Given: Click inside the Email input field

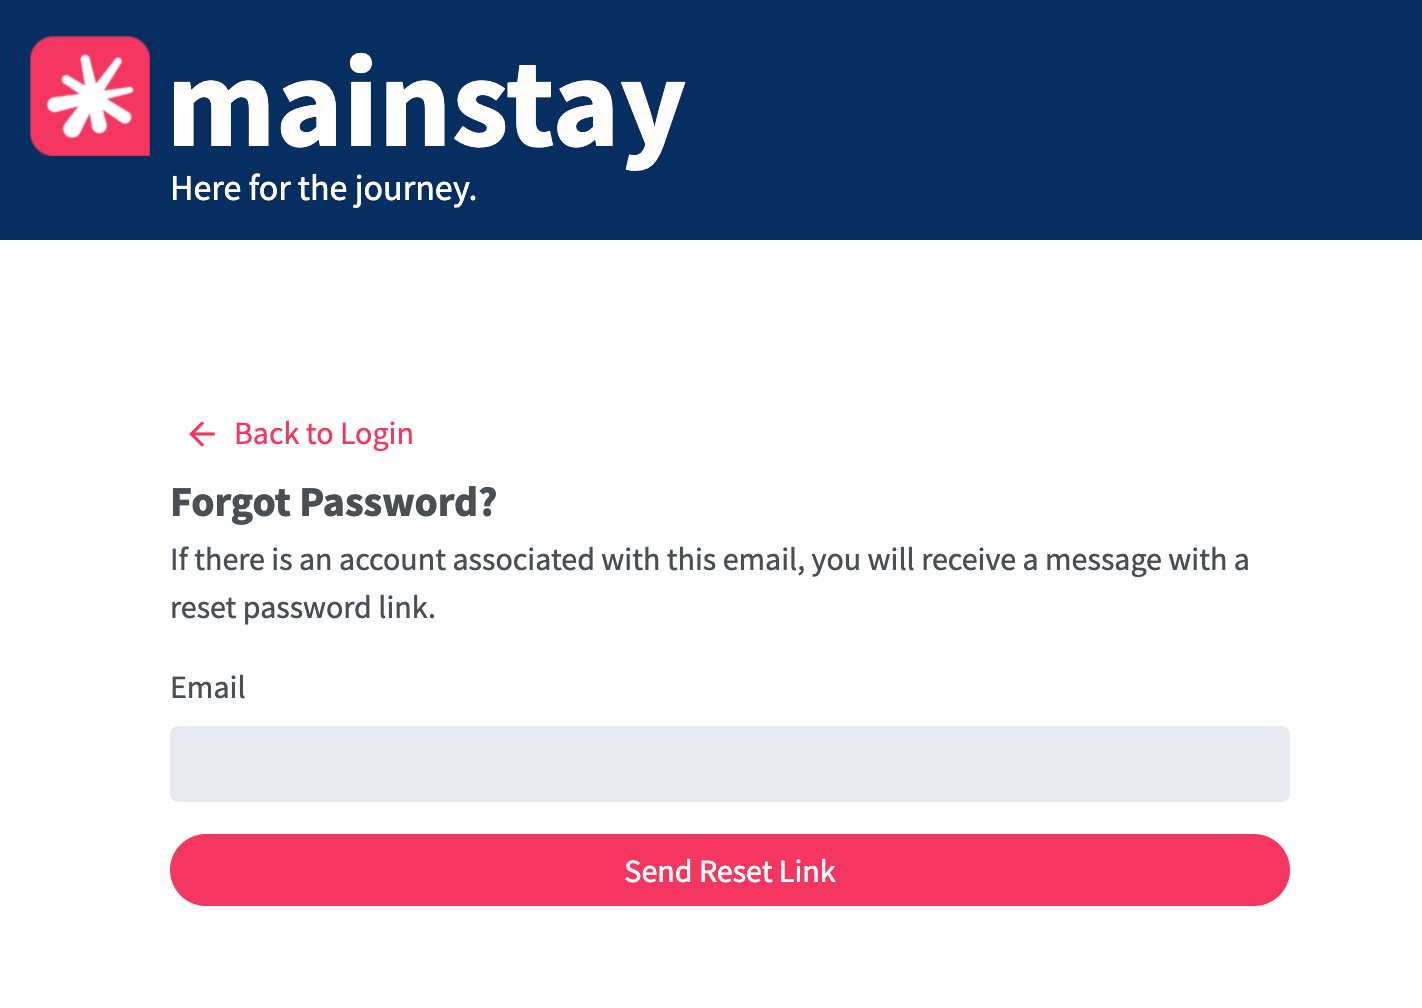Looking at the screenshot, I should 730,764.
